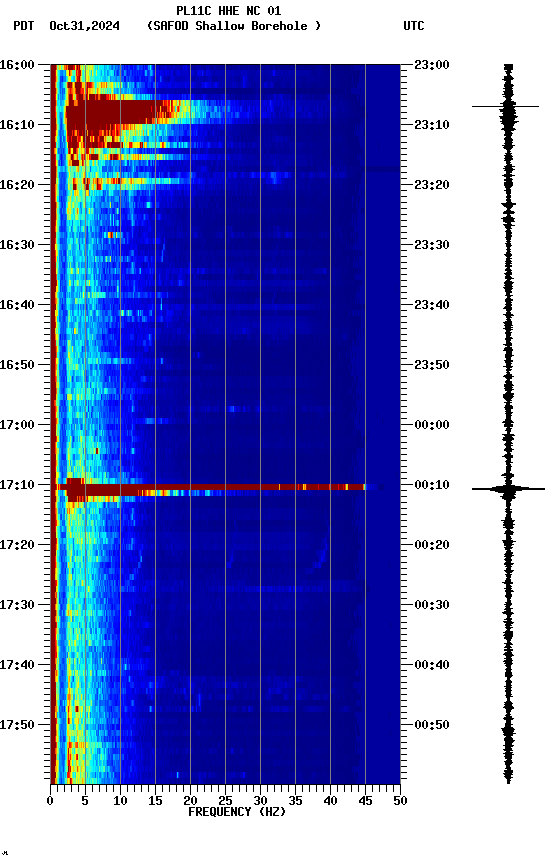Click the 23:40 UTC time label
This screenshot has height=864, width=552.
point(432,305)
